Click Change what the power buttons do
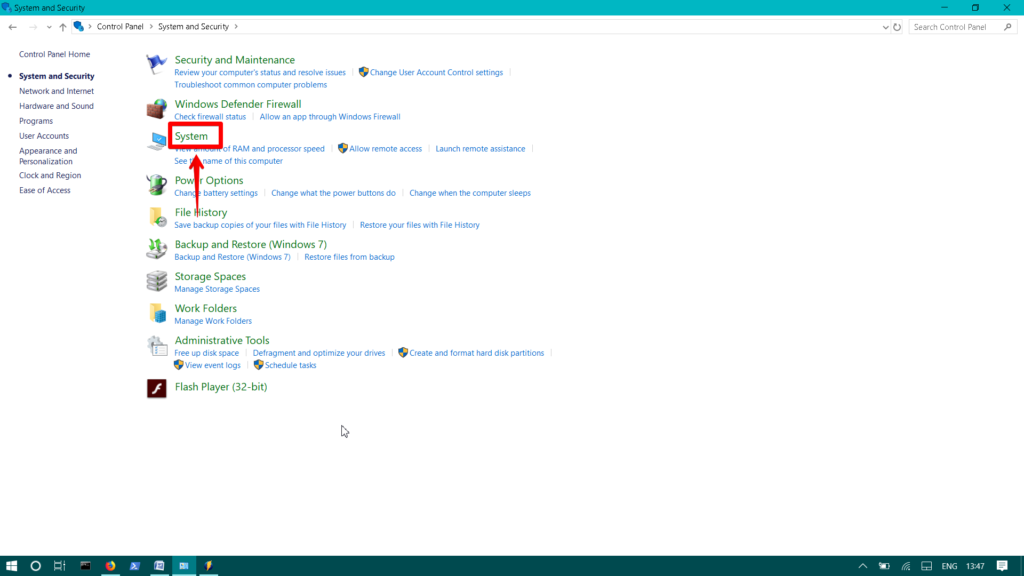Viewport: 1024px width, 576px height. pos(333,193)
